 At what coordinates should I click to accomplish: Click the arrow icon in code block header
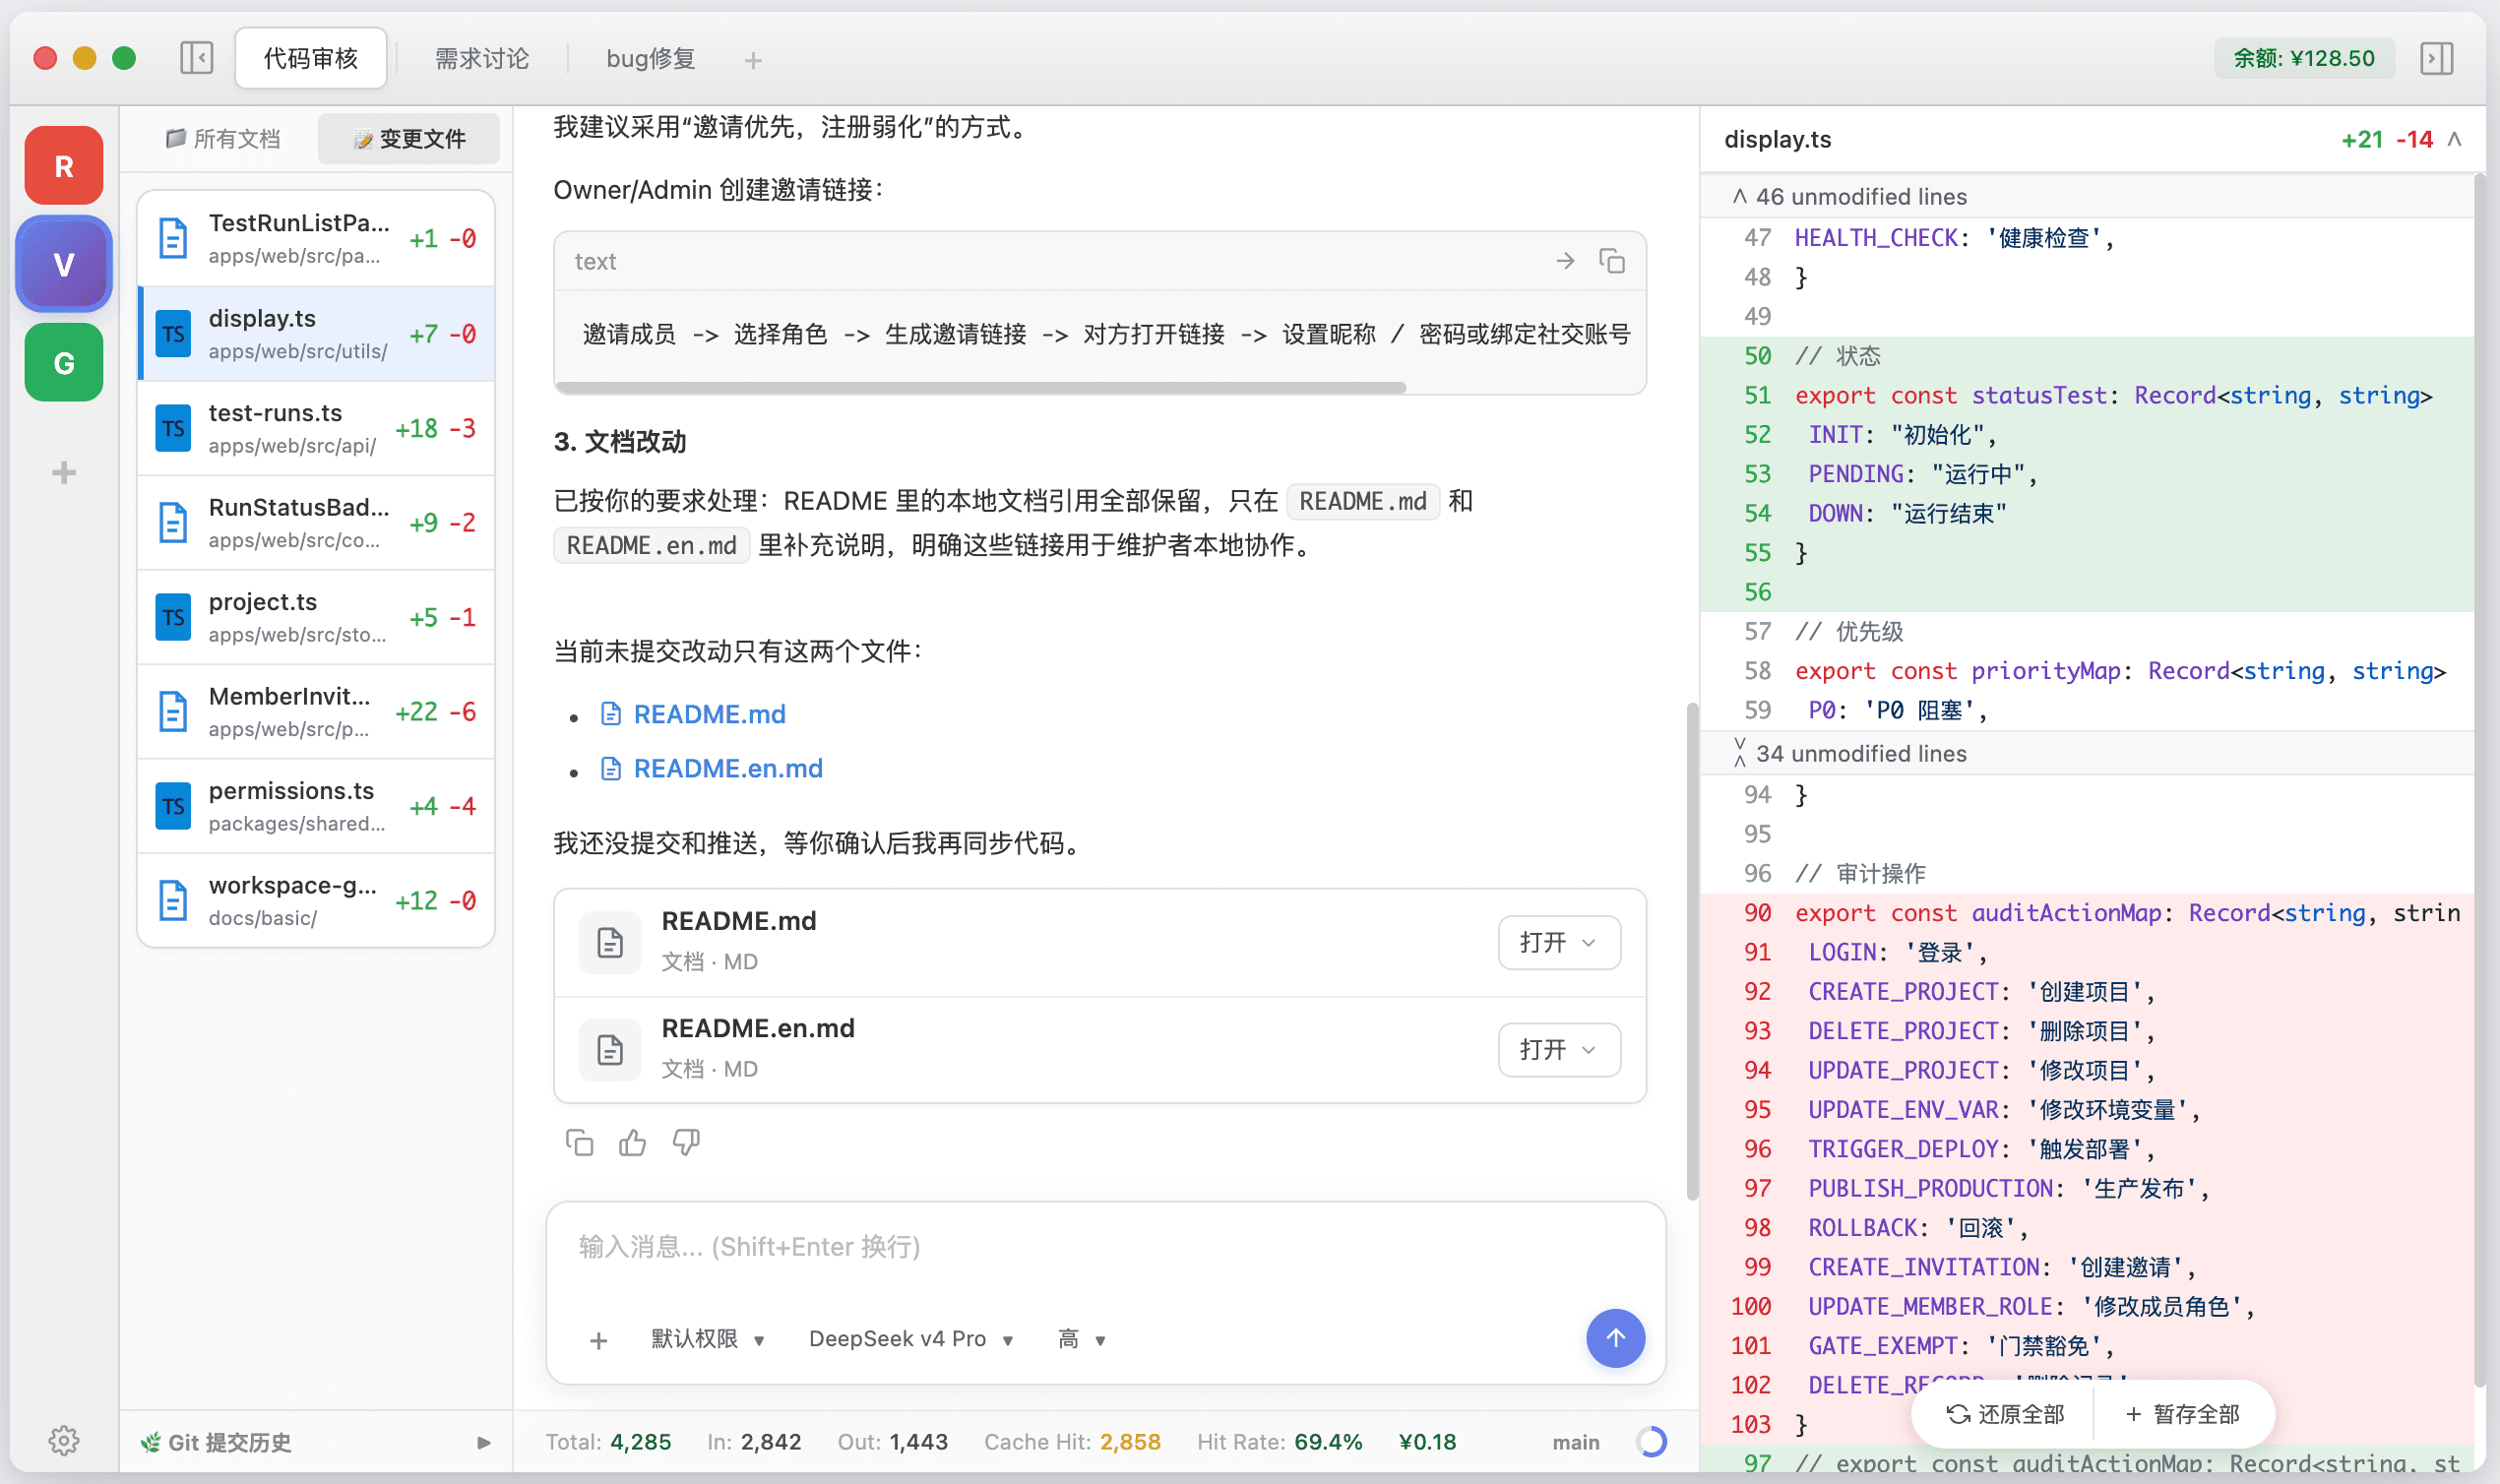click(x=1565, y=261)
